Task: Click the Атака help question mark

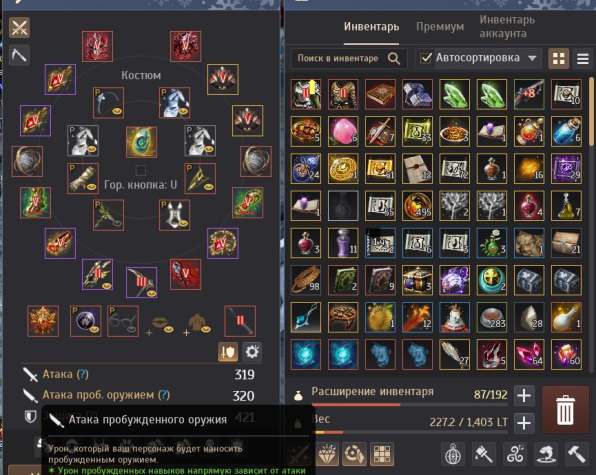Action: (82, 374)
